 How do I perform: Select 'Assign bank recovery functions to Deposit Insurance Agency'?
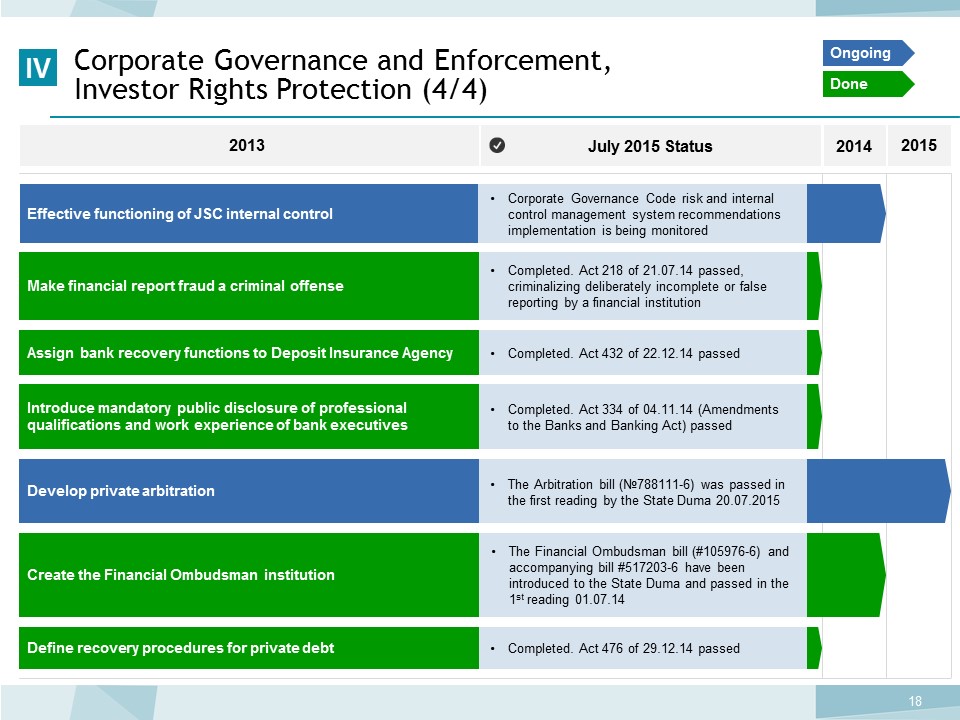tap(249, 353)
